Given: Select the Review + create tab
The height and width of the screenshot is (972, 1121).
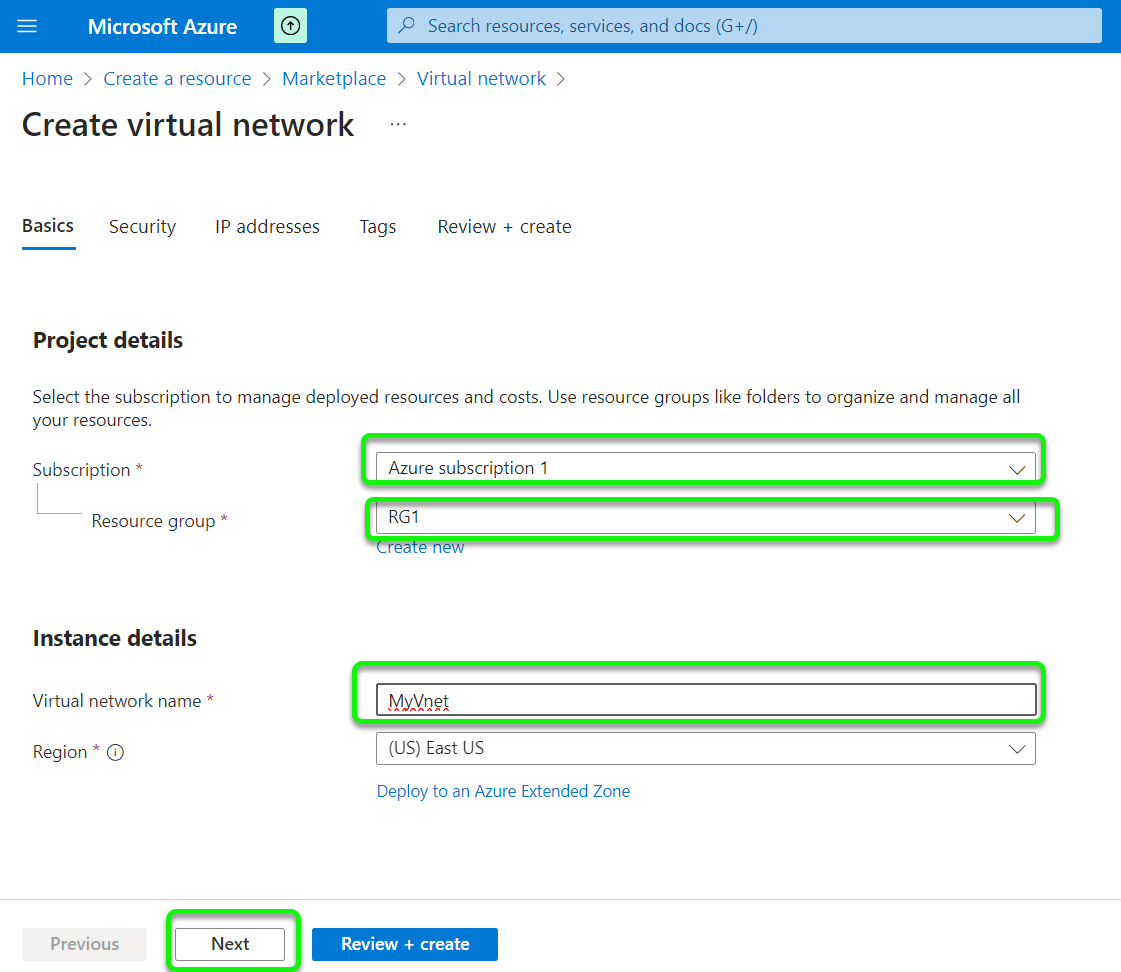Looking at the screenshot, I should (x=504, y=227).
